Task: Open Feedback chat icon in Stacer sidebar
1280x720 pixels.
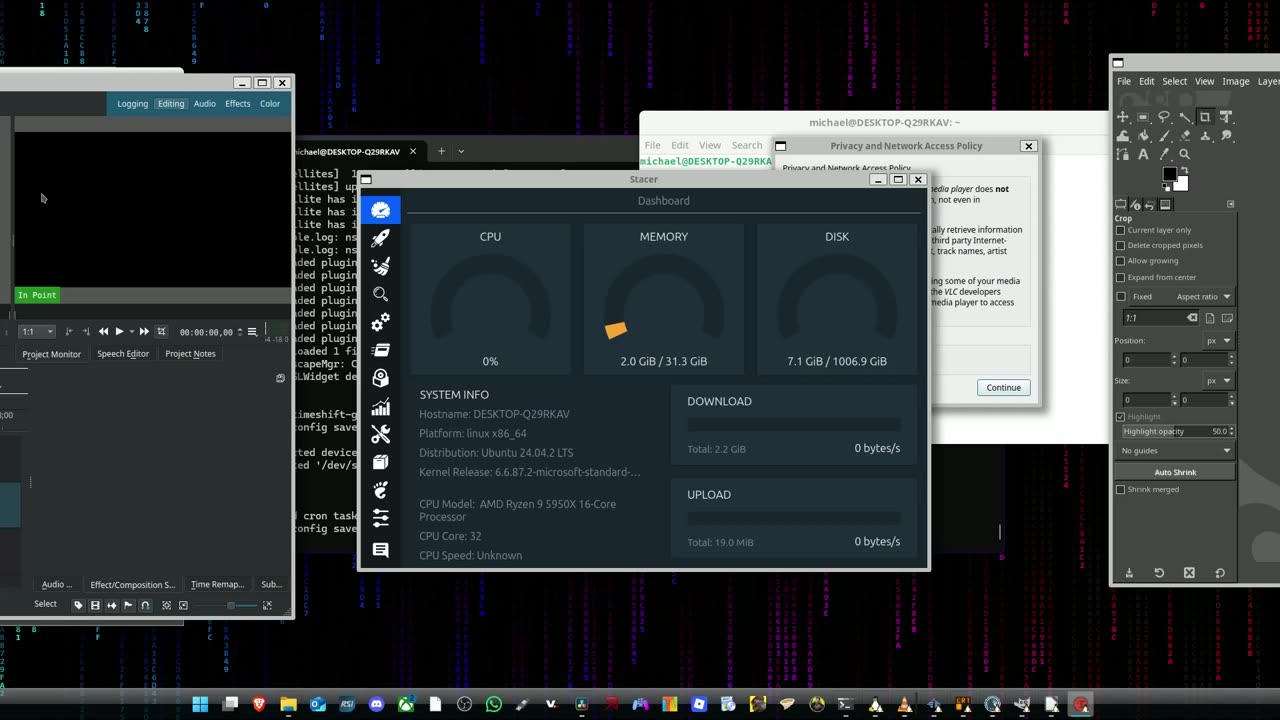Action: [380, 550]
